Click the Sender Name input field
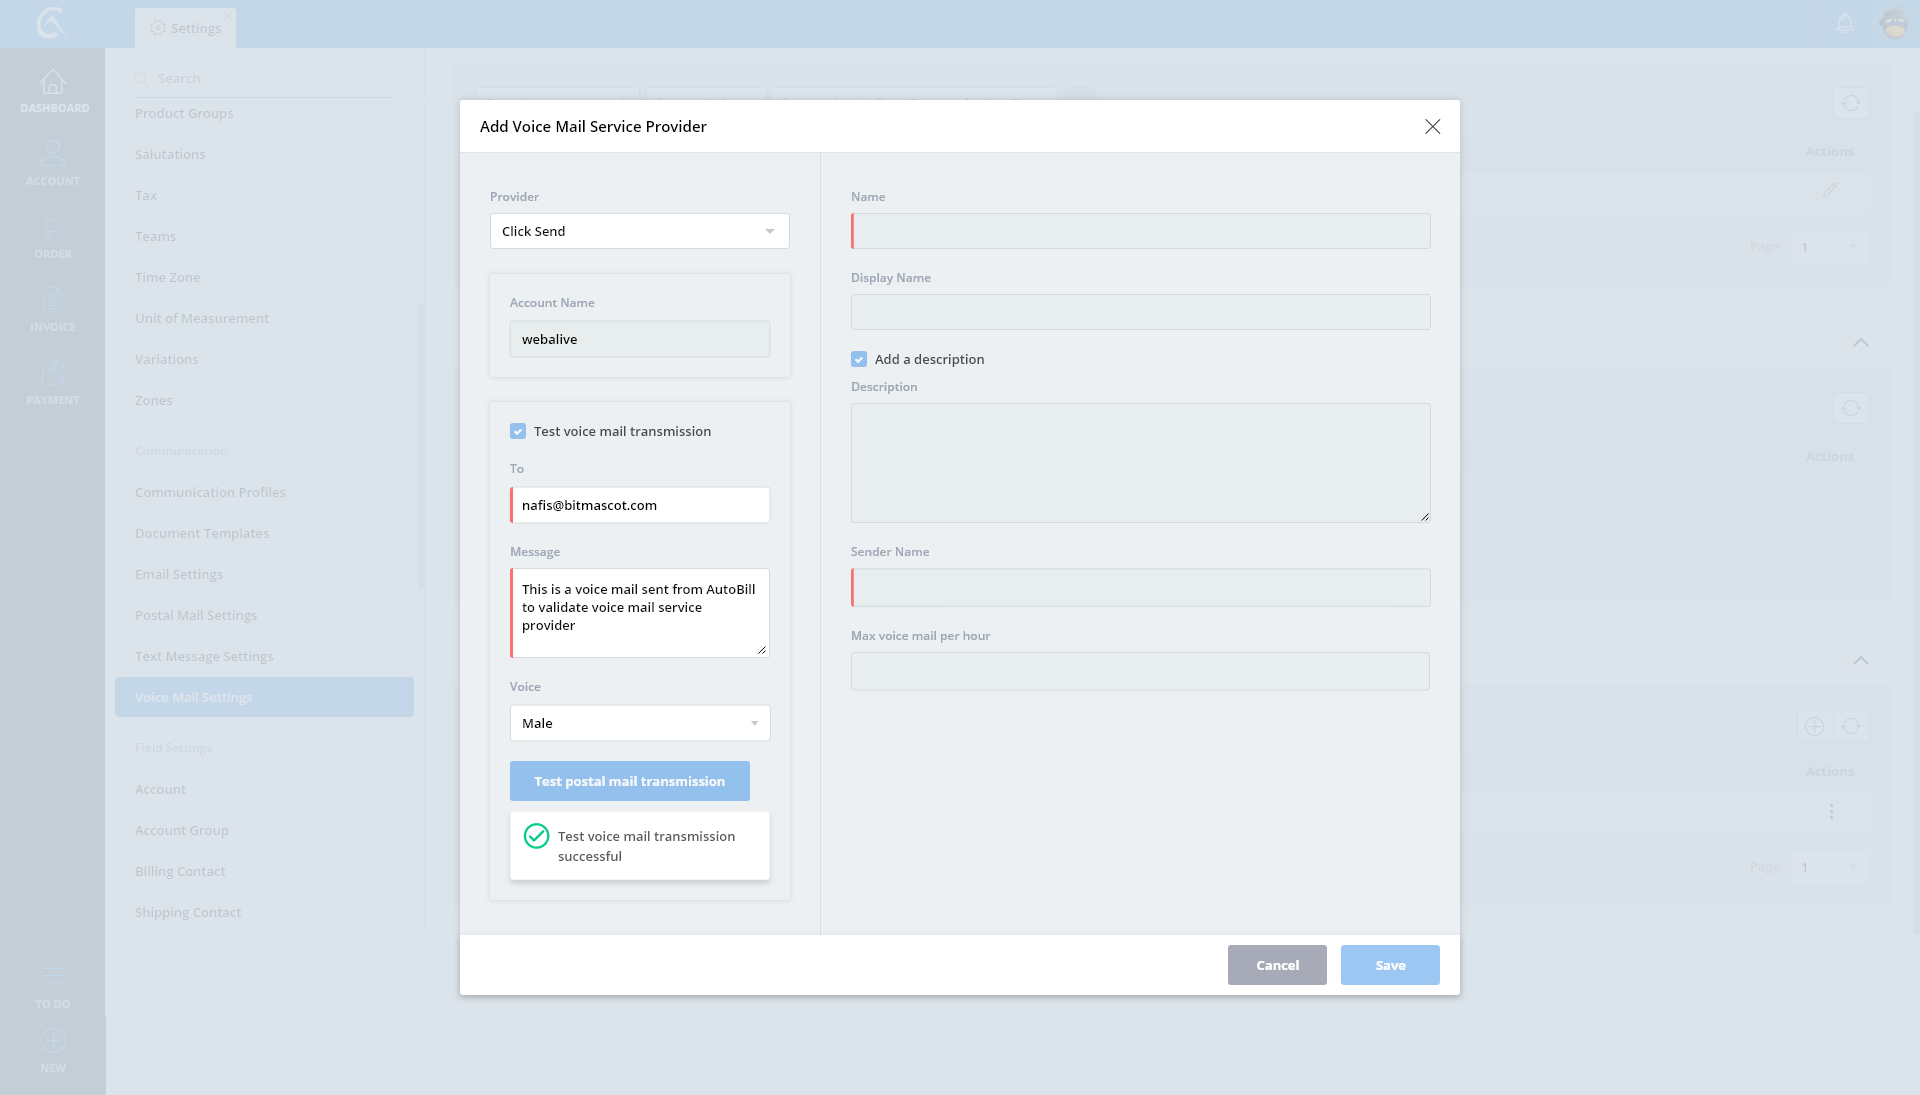The image size is (1920, 1095). (1140, 587)
